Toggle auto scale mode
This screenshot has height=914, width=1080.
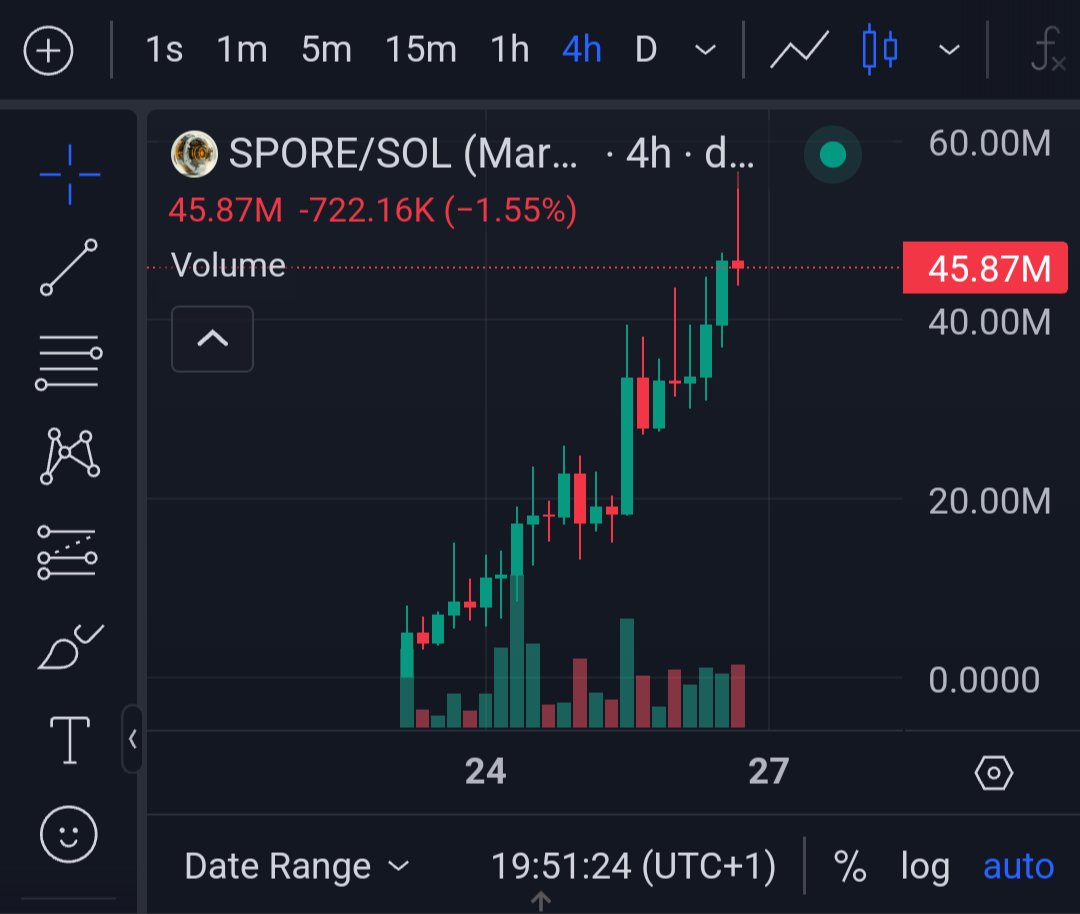pos(1019,866)
